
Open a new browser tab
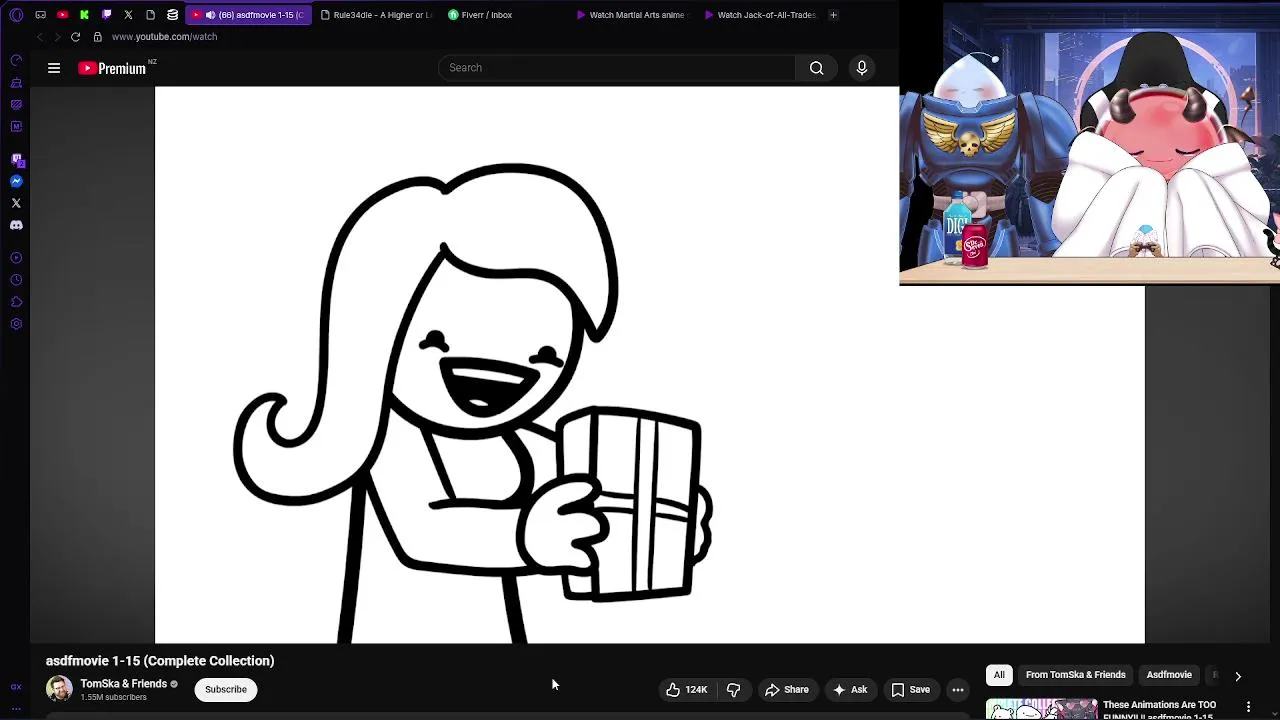tap(833, 15)
